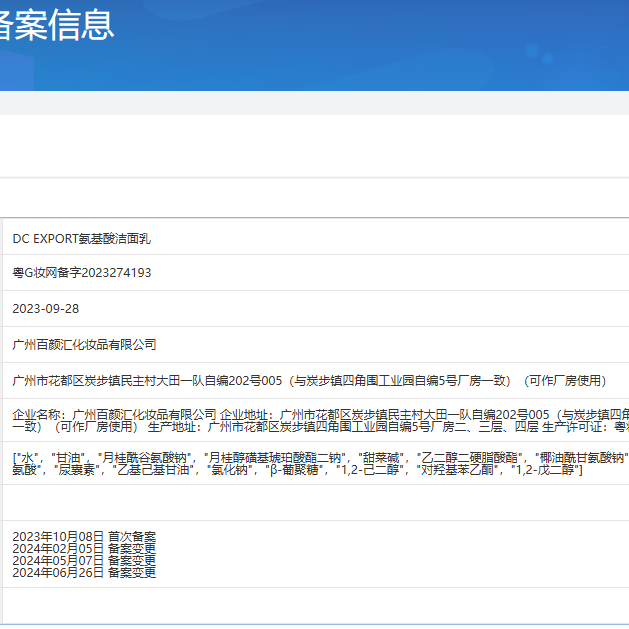Select production info row starting '企业名称'
The width and height of the screenshot is (629, 629).
(315, 420)
